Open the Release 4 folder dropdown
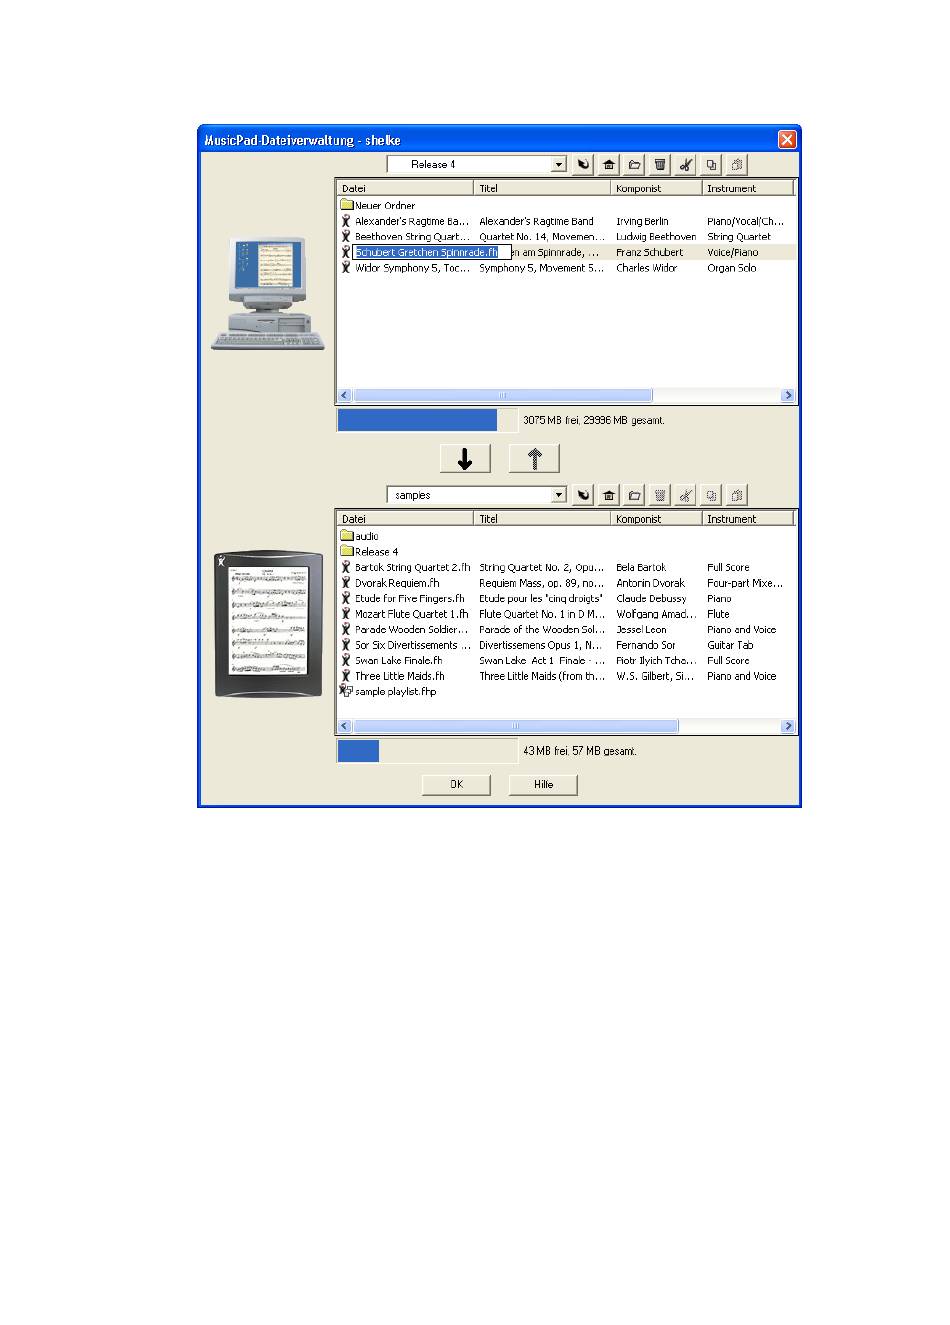950x1325 pixels. pos(559,165)
